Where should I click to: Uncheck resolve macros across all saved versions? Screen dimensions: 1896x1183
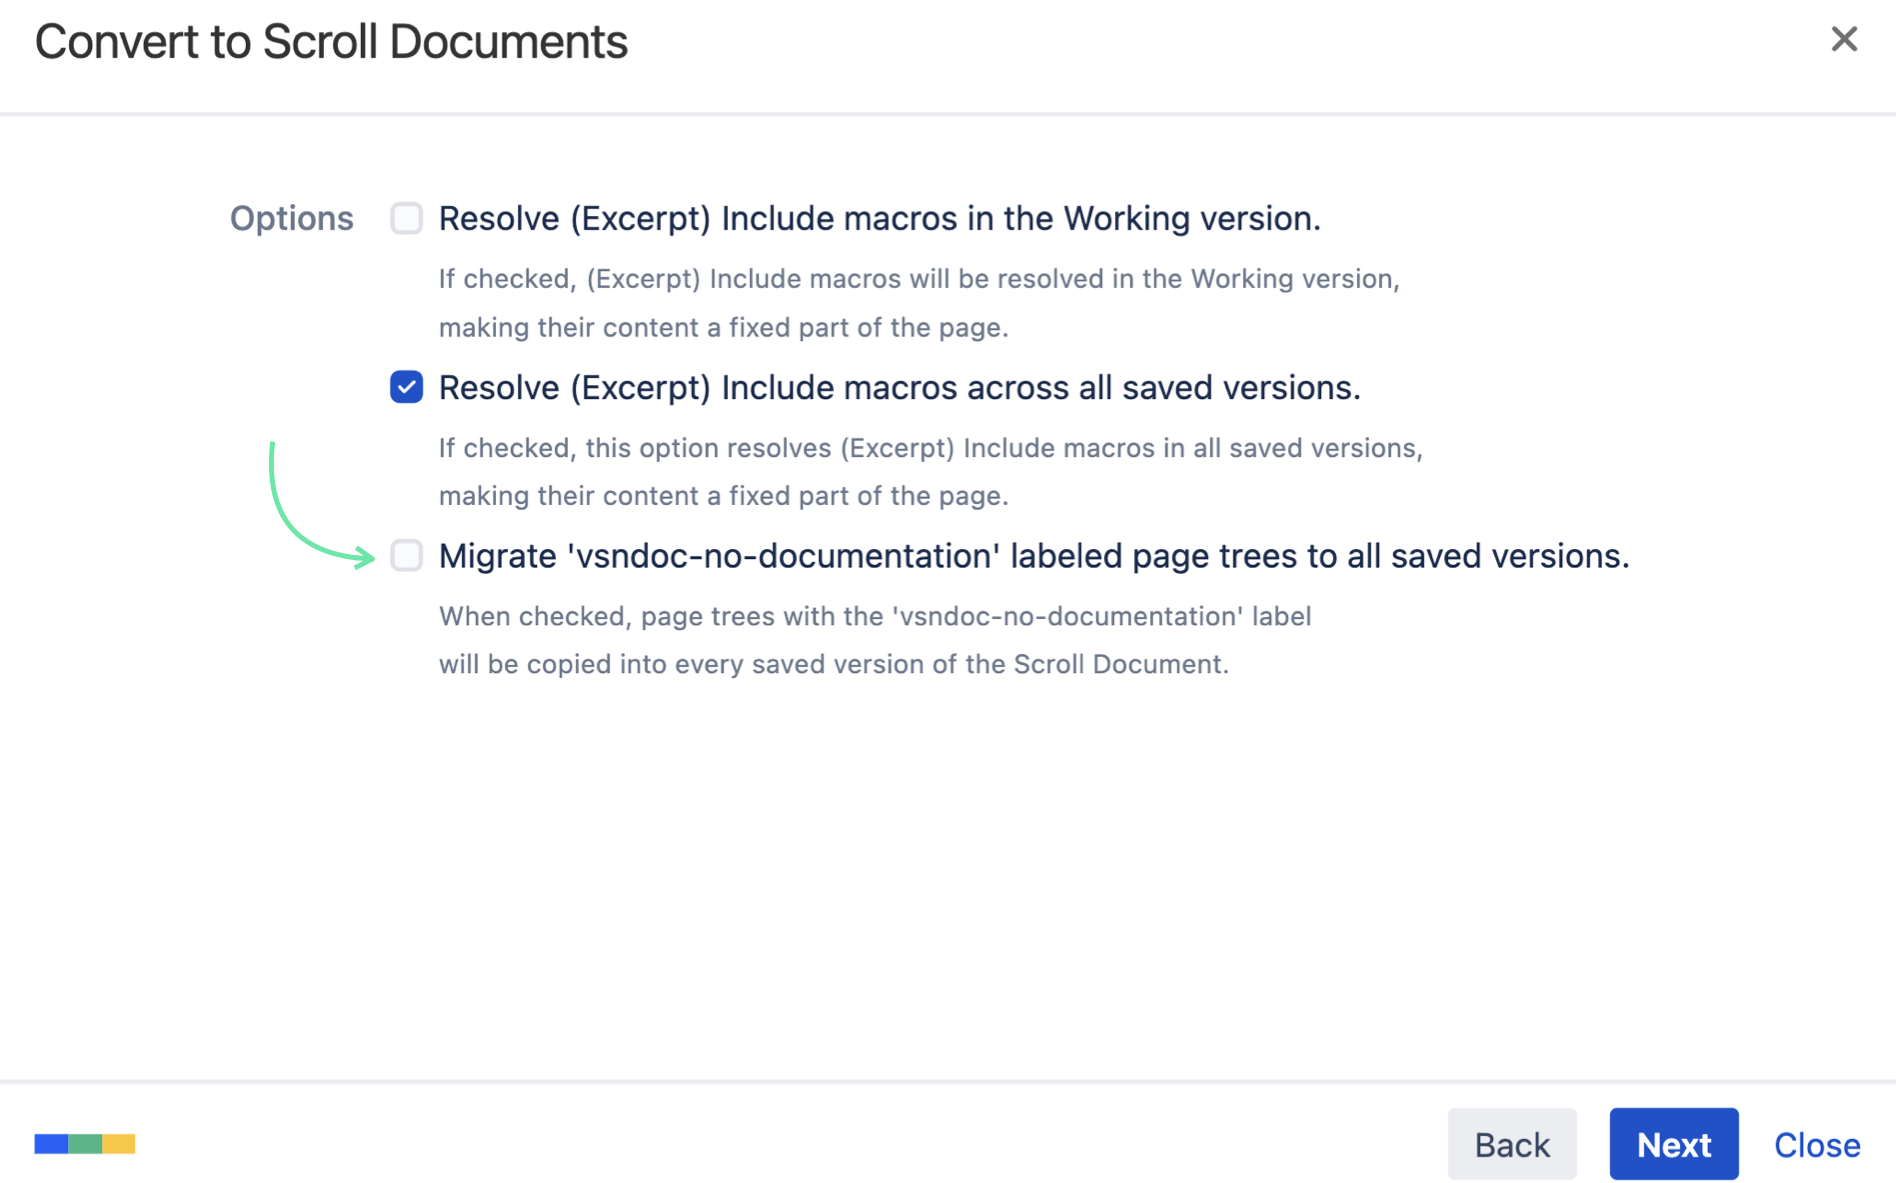click(x=406, y=387)
